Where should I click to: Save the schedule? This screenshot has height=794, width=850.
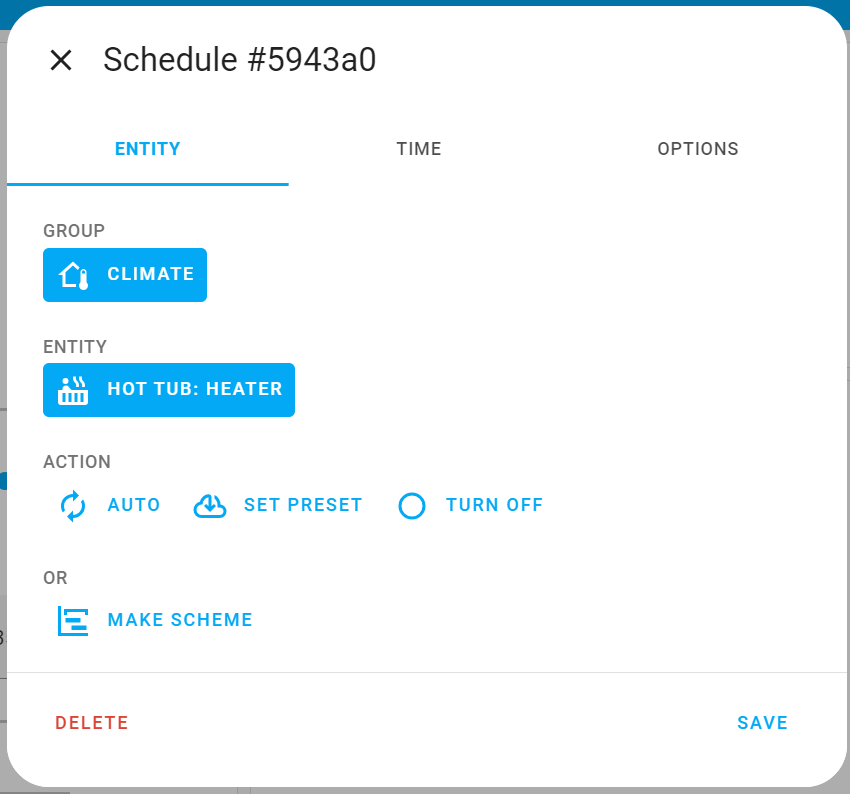(762, 722)
